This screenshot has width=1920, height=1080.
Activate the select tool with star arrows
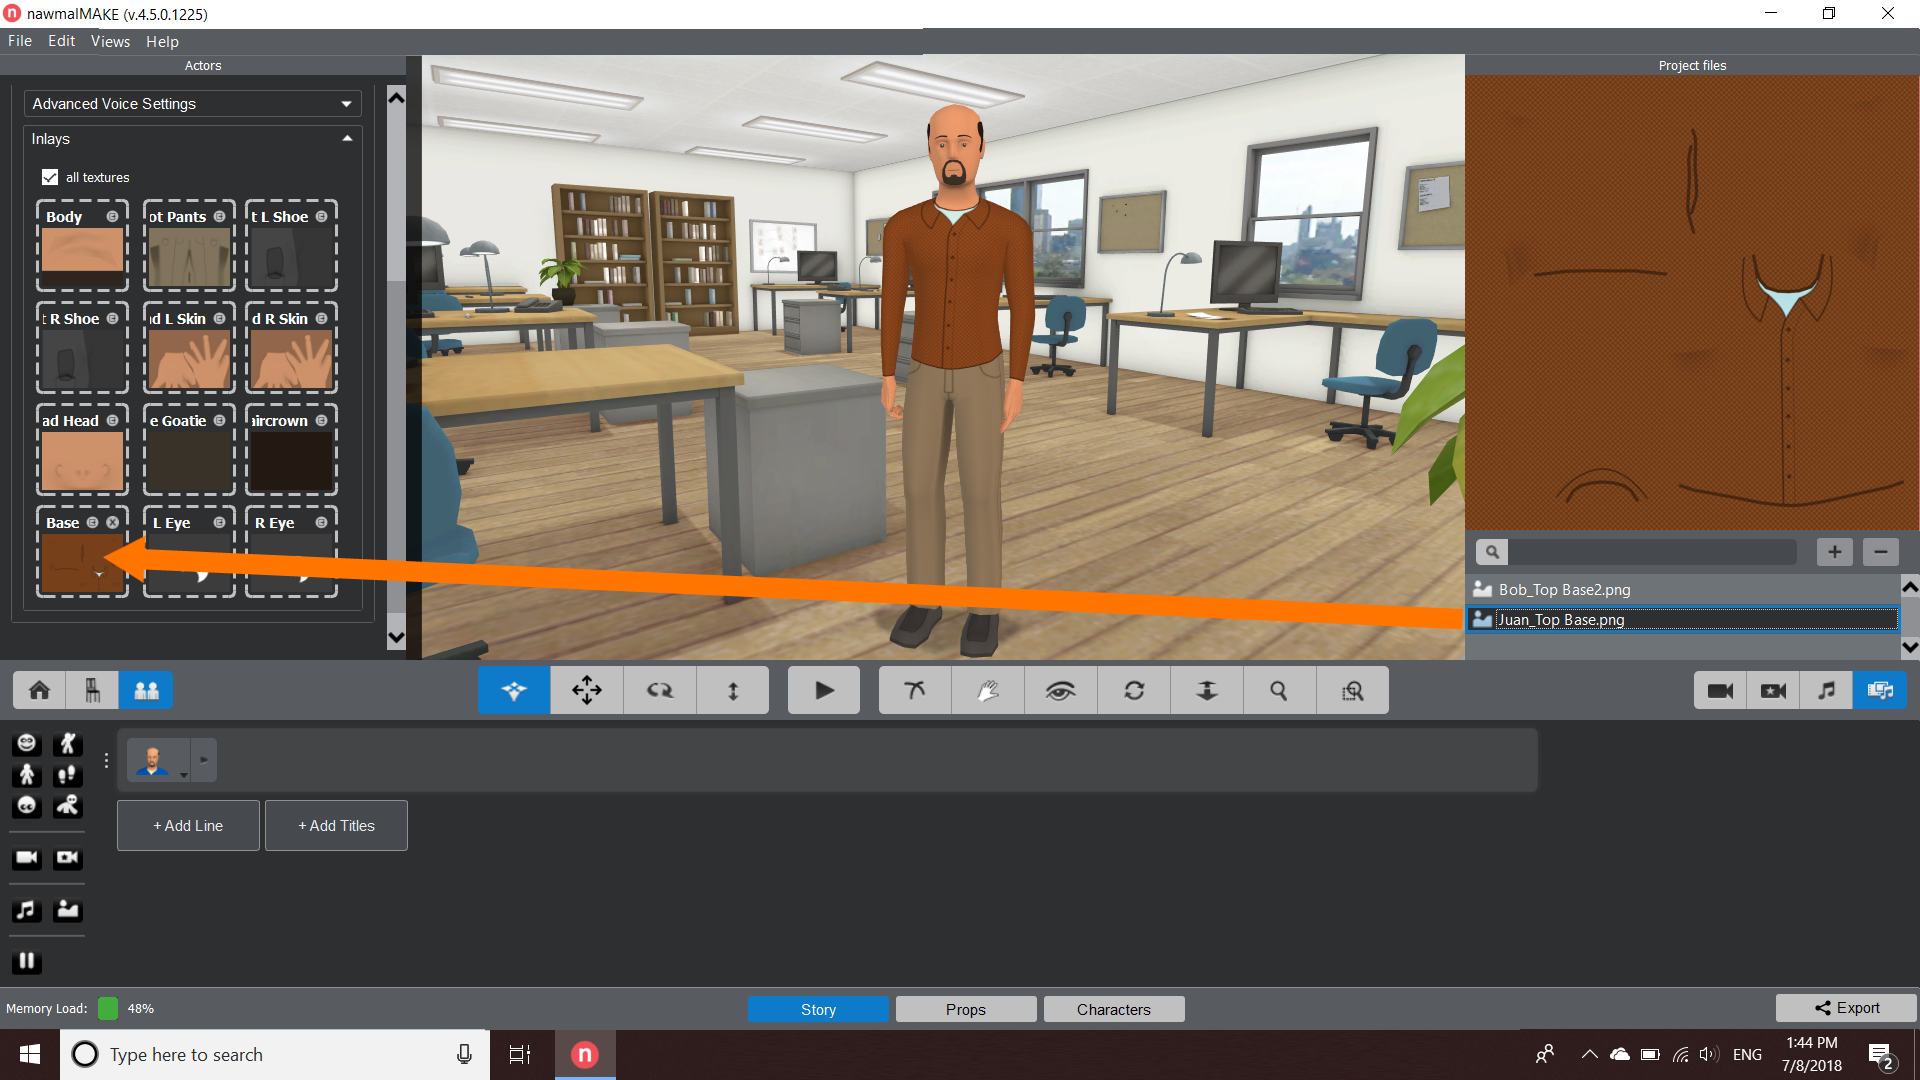click(514, 690)
